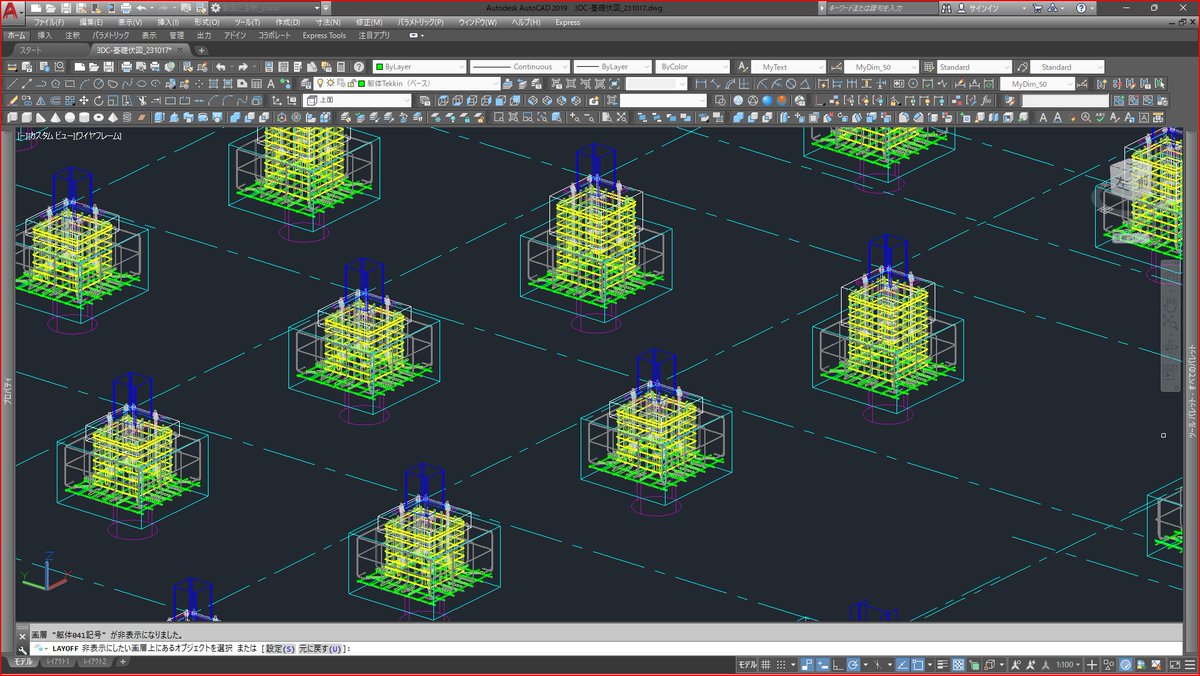Select the Erase tool in modify toolbar

coord(11,101)
